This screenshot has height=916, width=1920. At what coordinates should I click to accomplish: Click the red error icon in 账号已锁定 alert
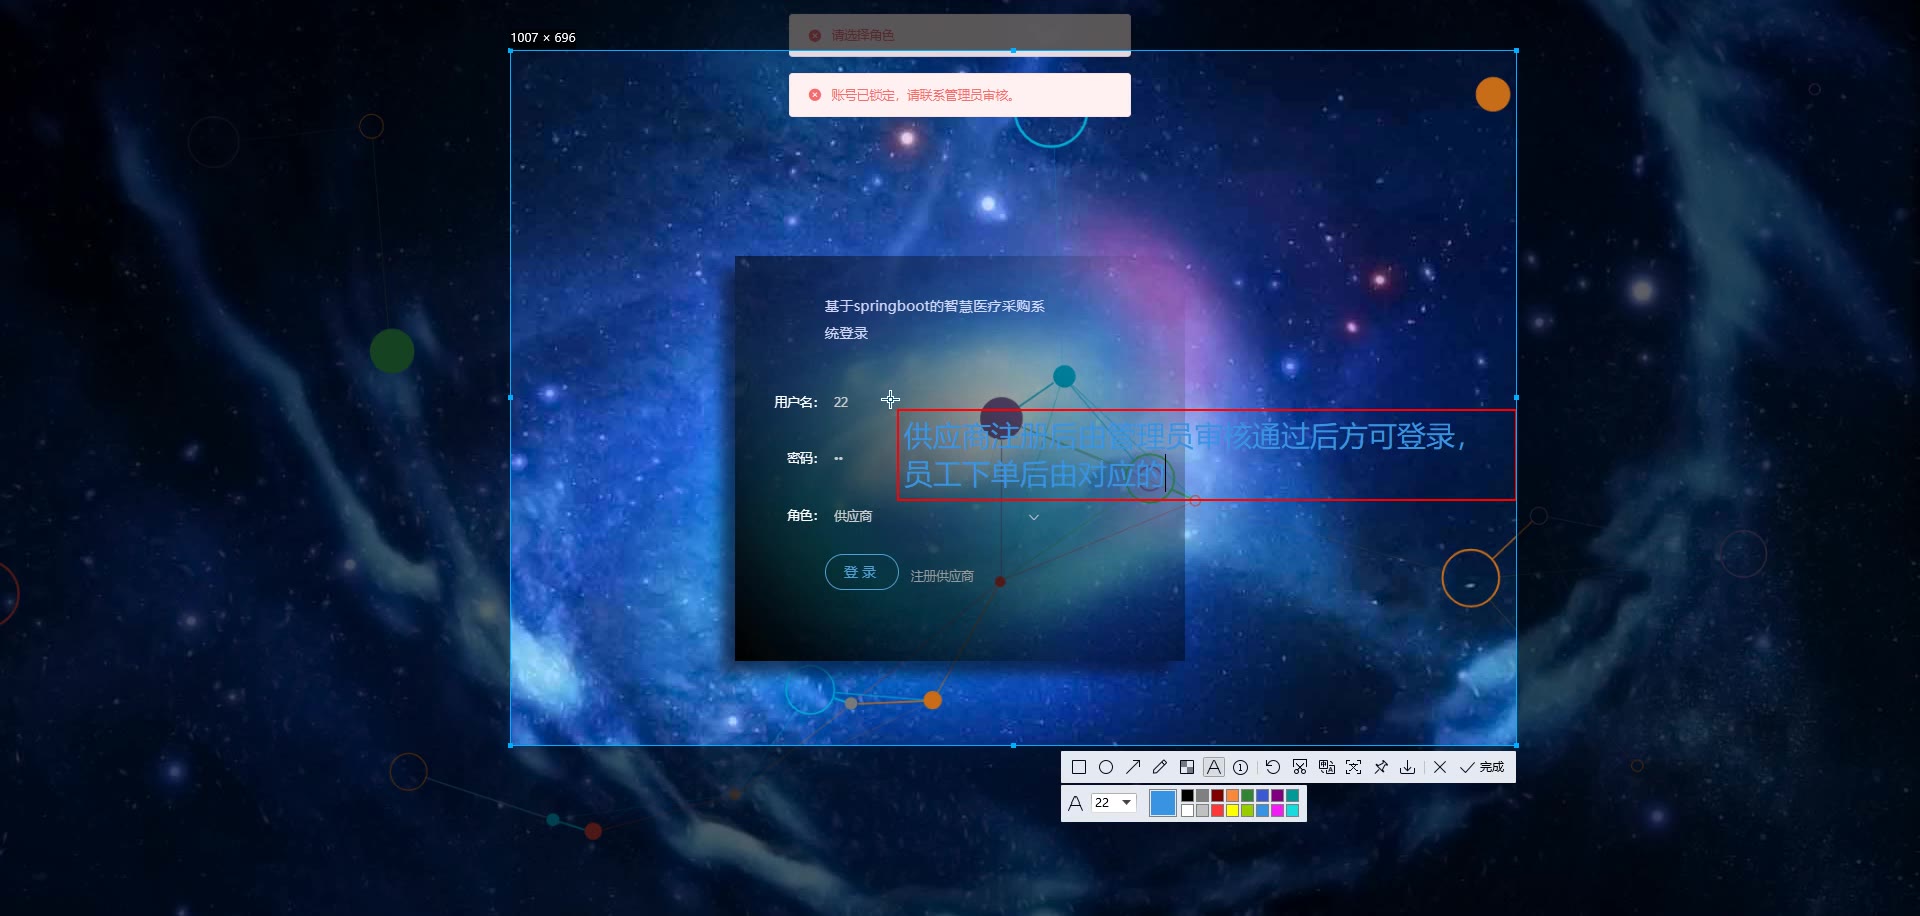pos(815,95)
